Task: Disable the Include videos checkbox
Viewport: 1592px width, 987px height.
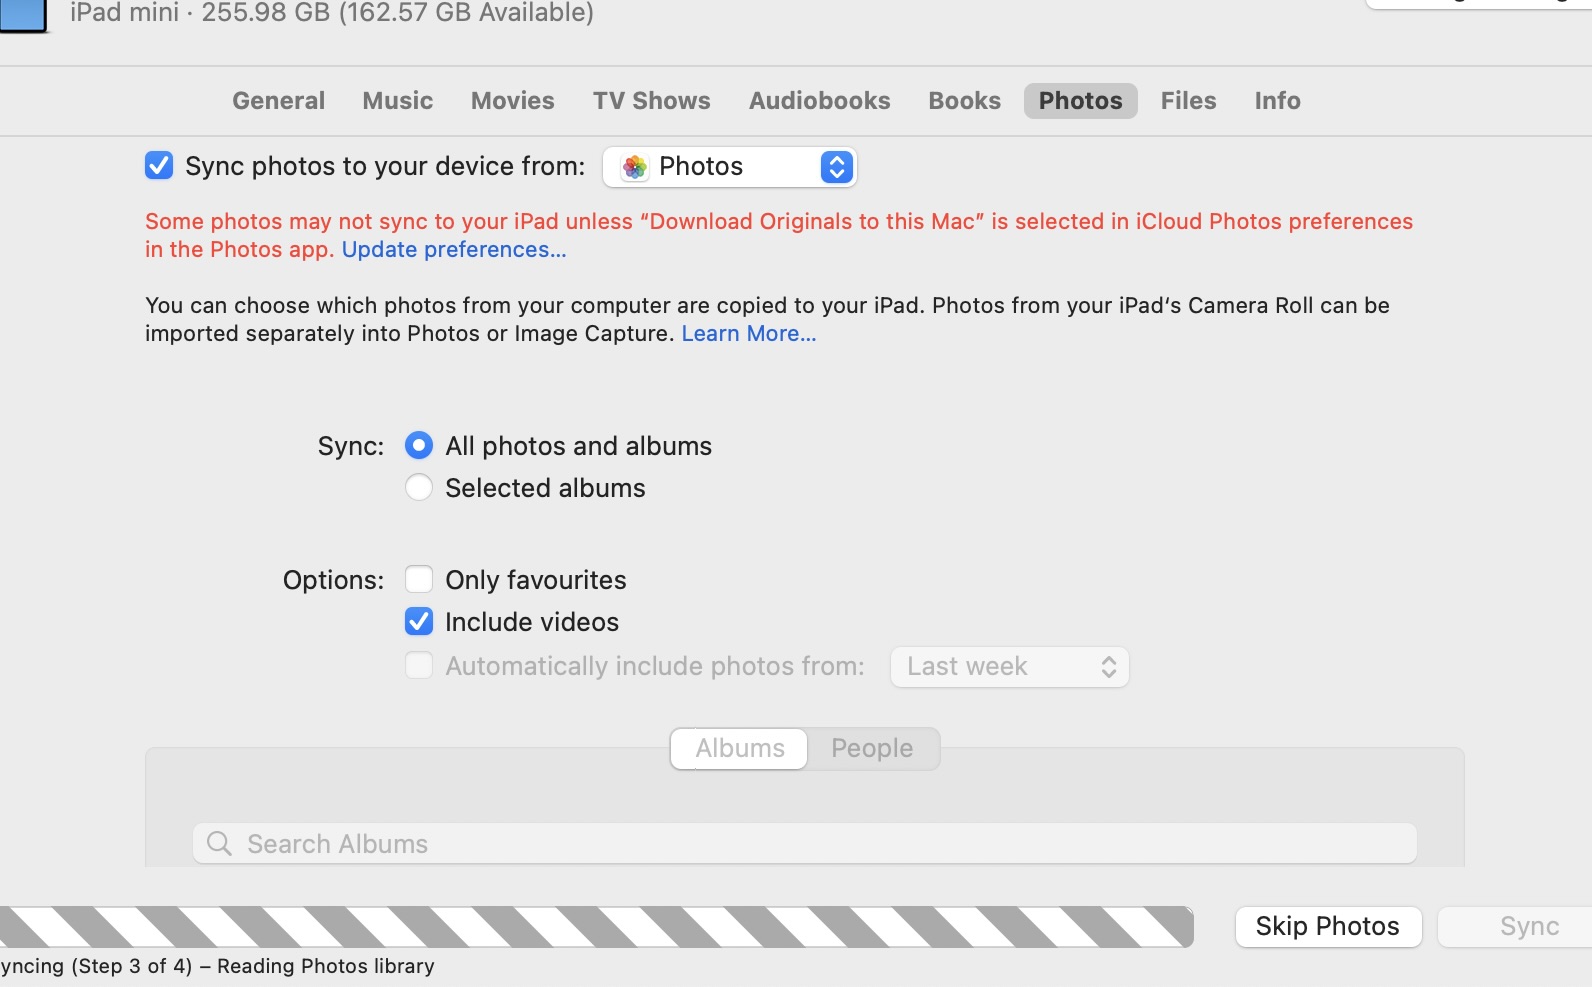Action: (x=419, y=622)
